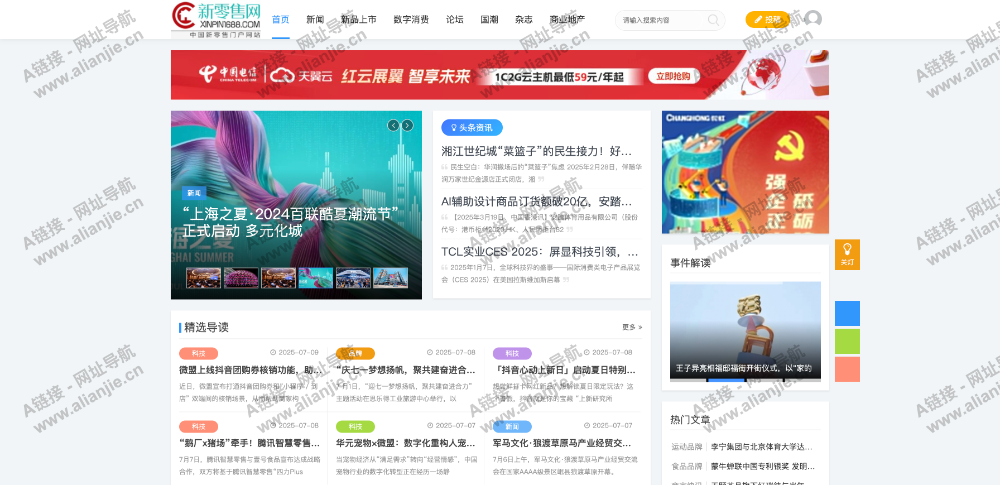Screen dimensions: 1000x485
Task: Open the user avatar icon
Action: (x=812, y=19)
